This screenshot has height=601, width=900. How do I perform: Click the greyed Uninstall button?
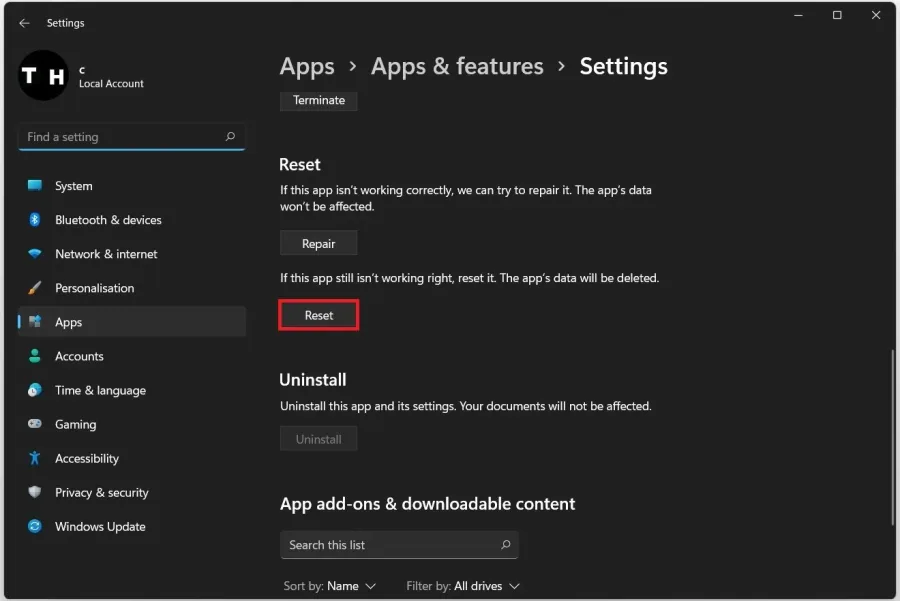[x=319, y=439]
